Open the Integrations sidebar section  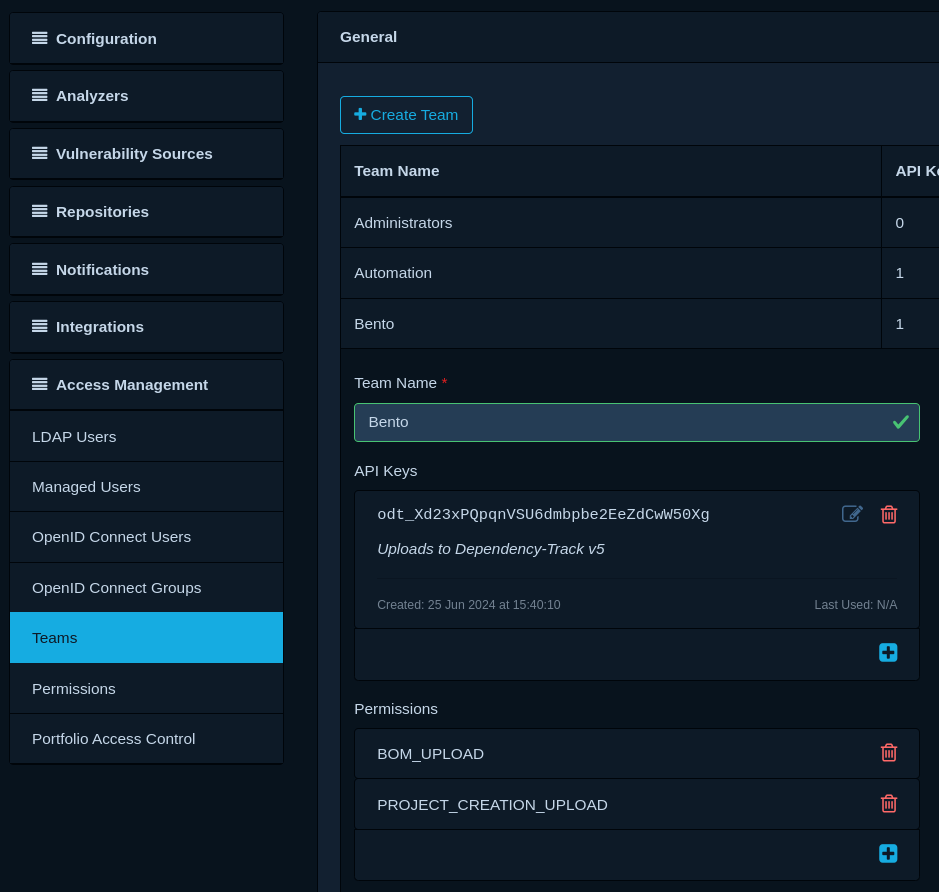pos(146,326)
